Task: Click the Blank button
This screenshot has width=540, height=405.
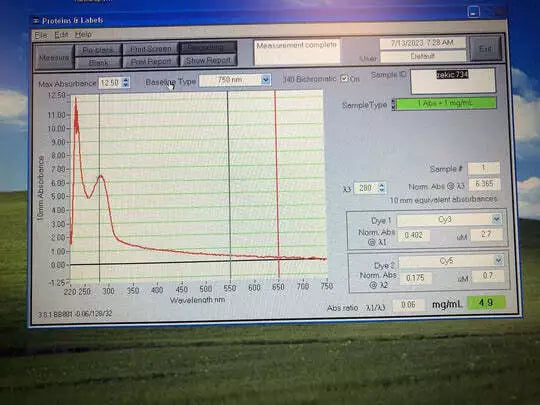Action: 98,63
